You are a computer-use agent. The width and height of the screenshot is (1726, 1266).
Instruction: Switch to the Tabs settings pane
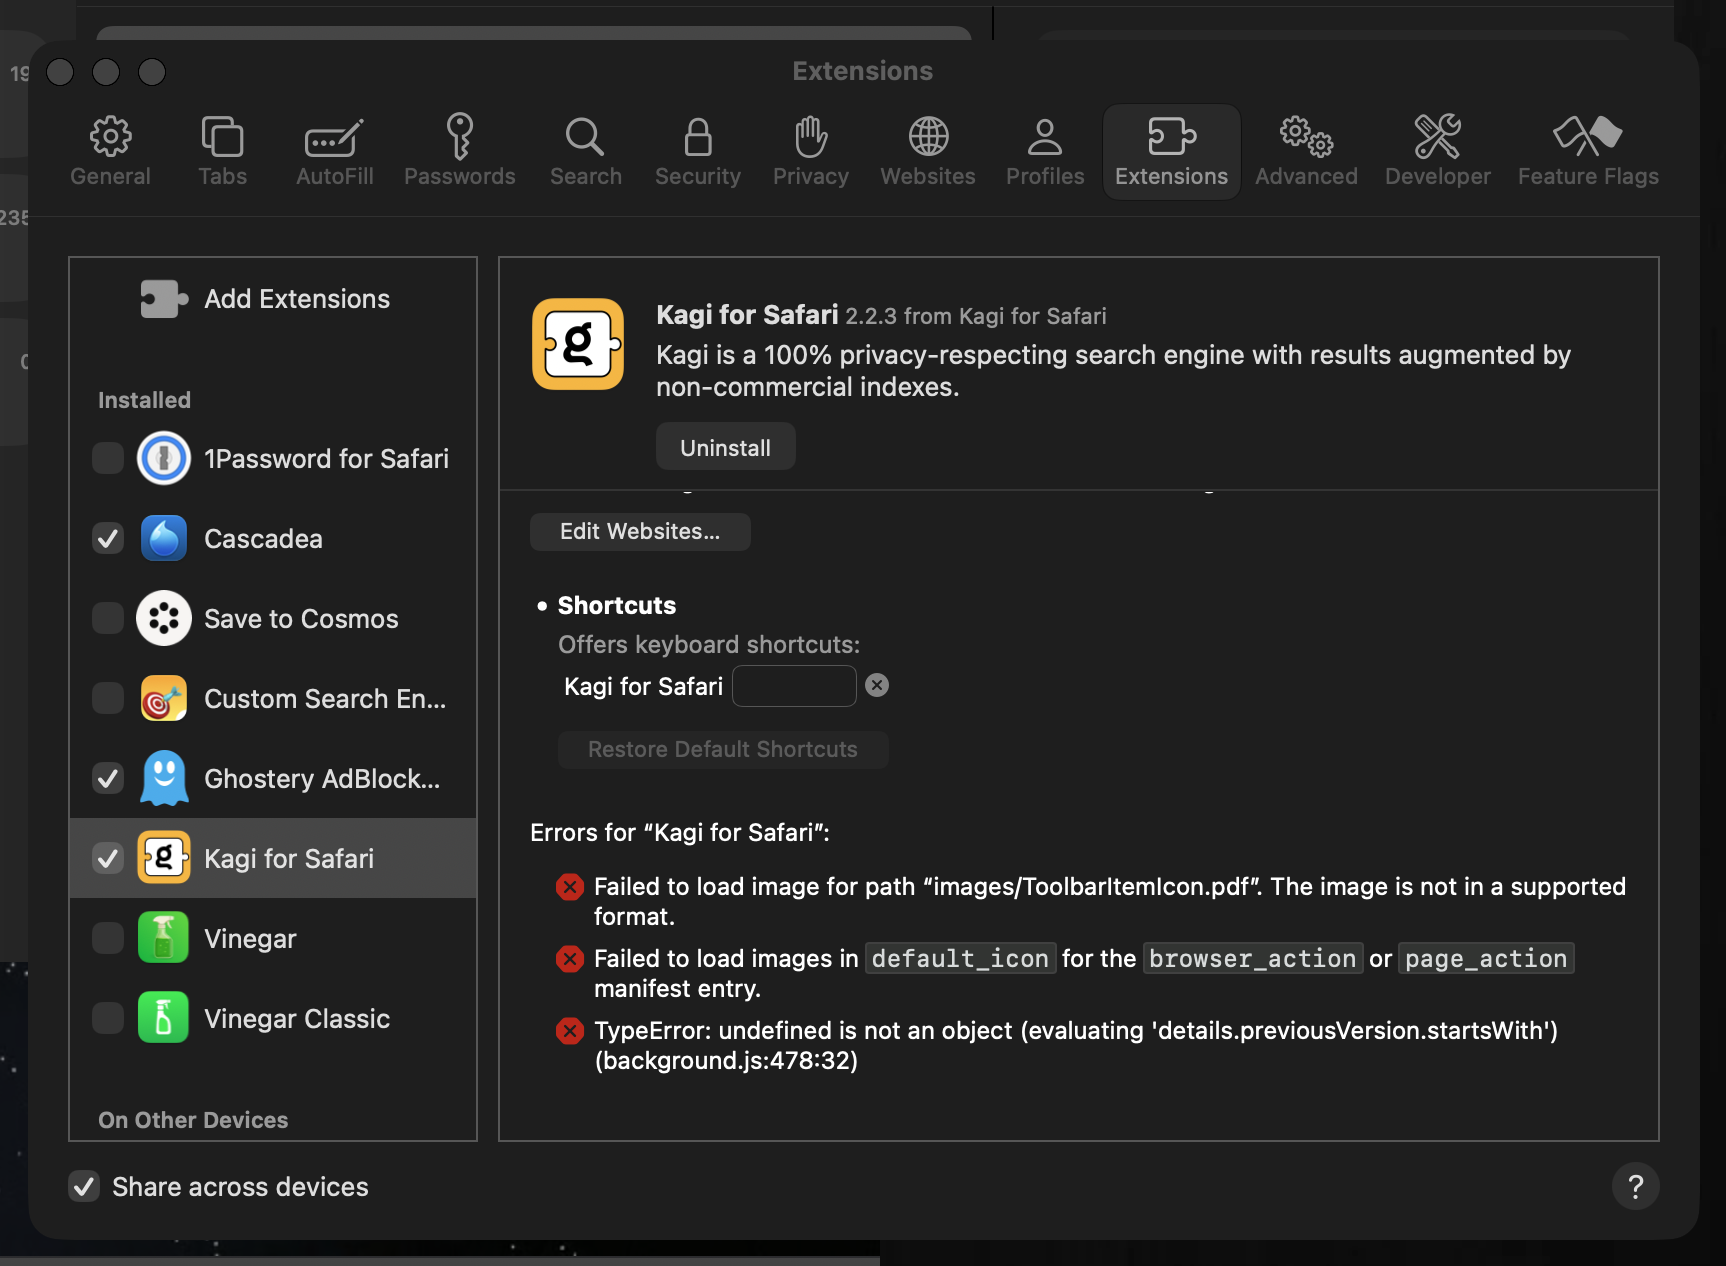(x=222, y=151)
